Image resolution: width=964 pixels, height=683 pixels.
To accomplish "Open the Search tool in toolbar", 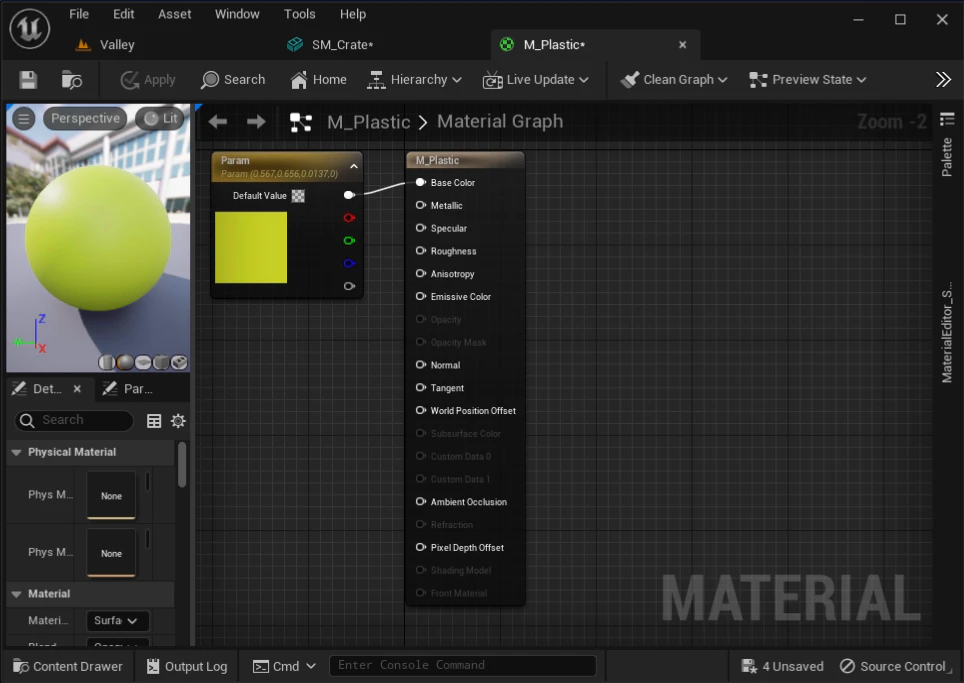I will (x=233, y=80).
